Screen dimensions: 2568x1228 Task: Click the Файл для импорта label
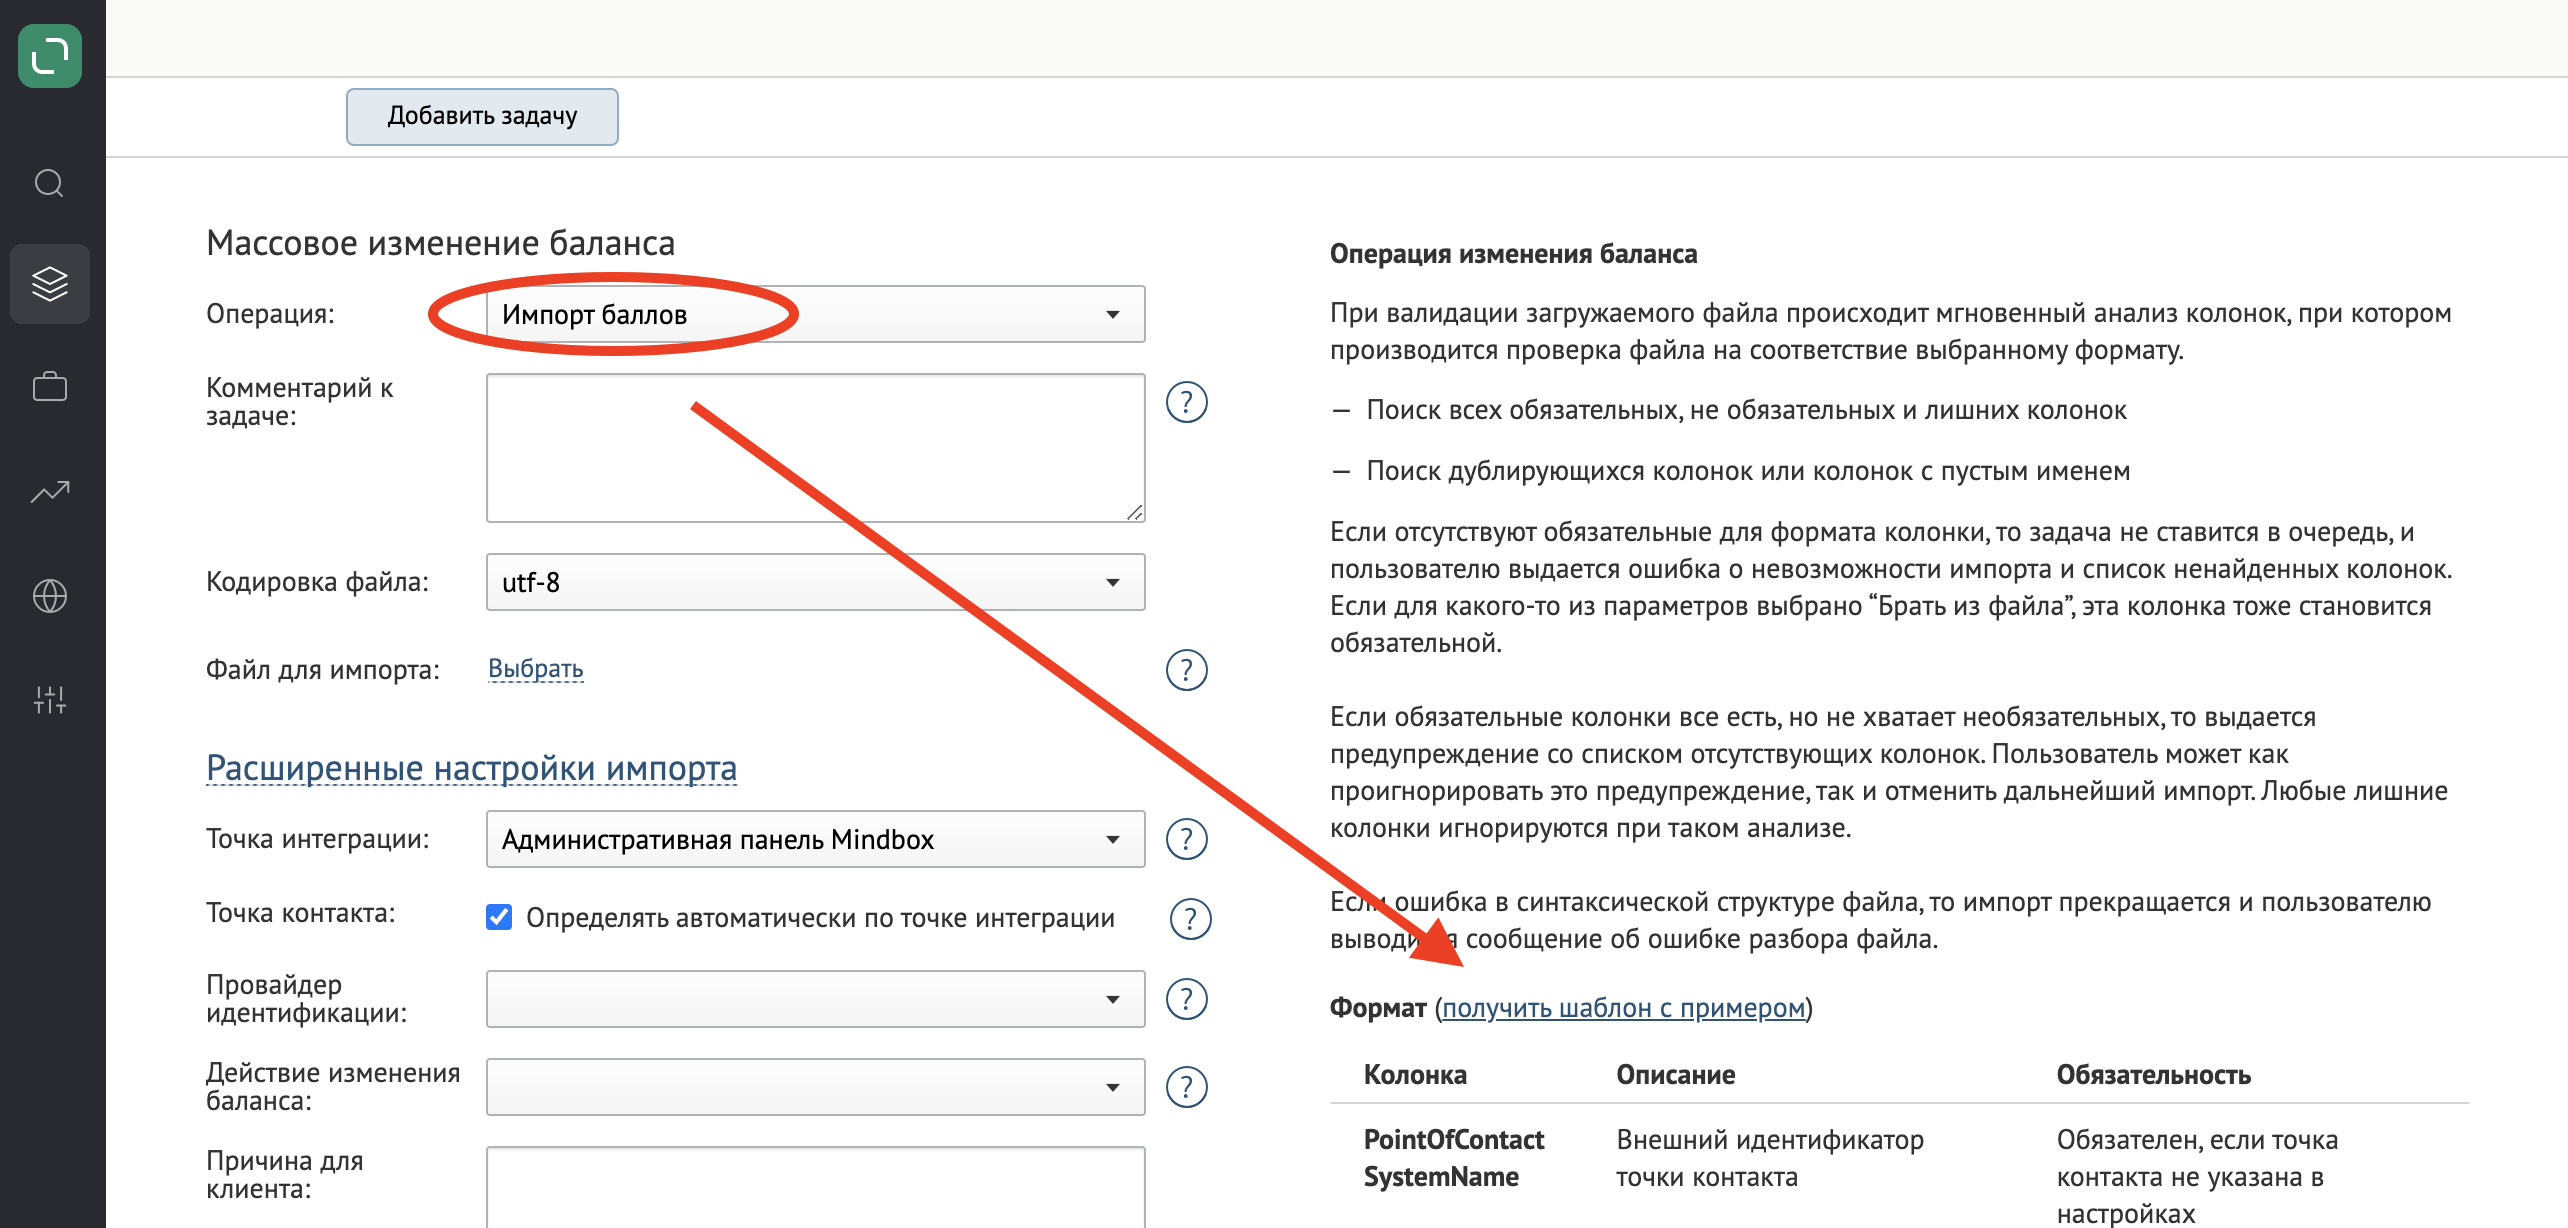click(323, 670)
